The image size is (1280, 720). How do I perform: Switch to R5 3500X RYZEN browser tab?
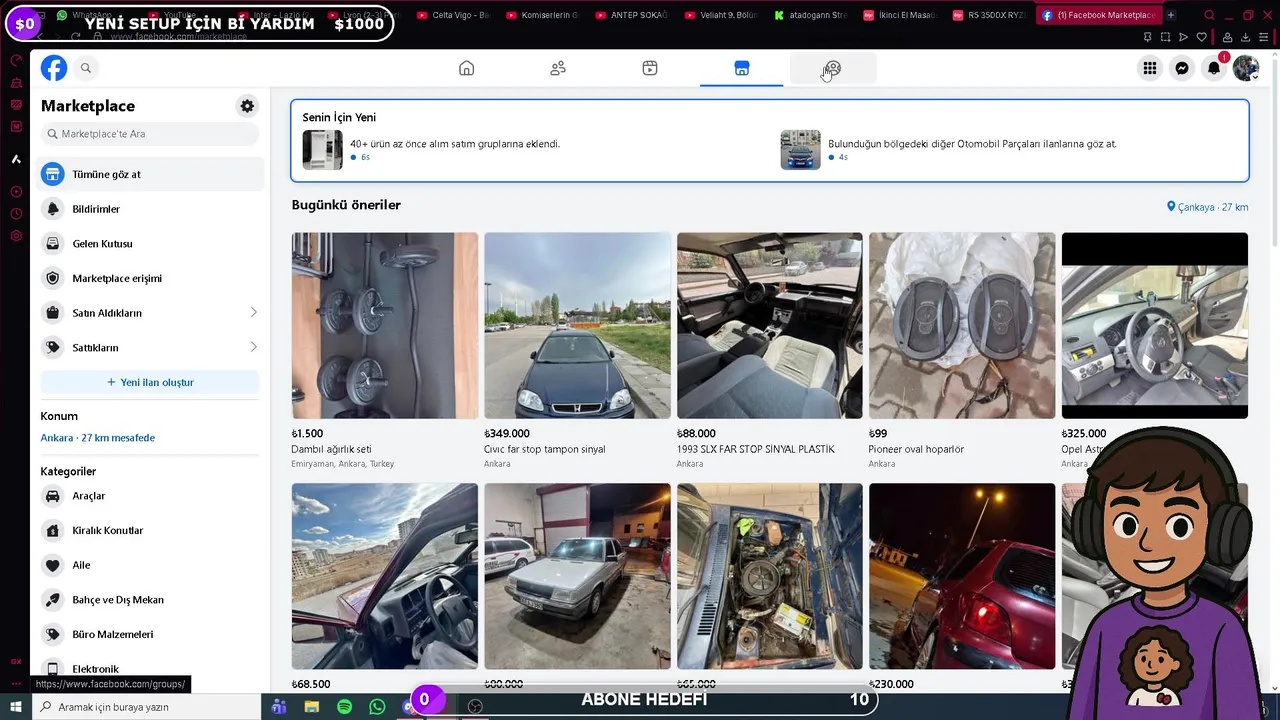[990, 15]
